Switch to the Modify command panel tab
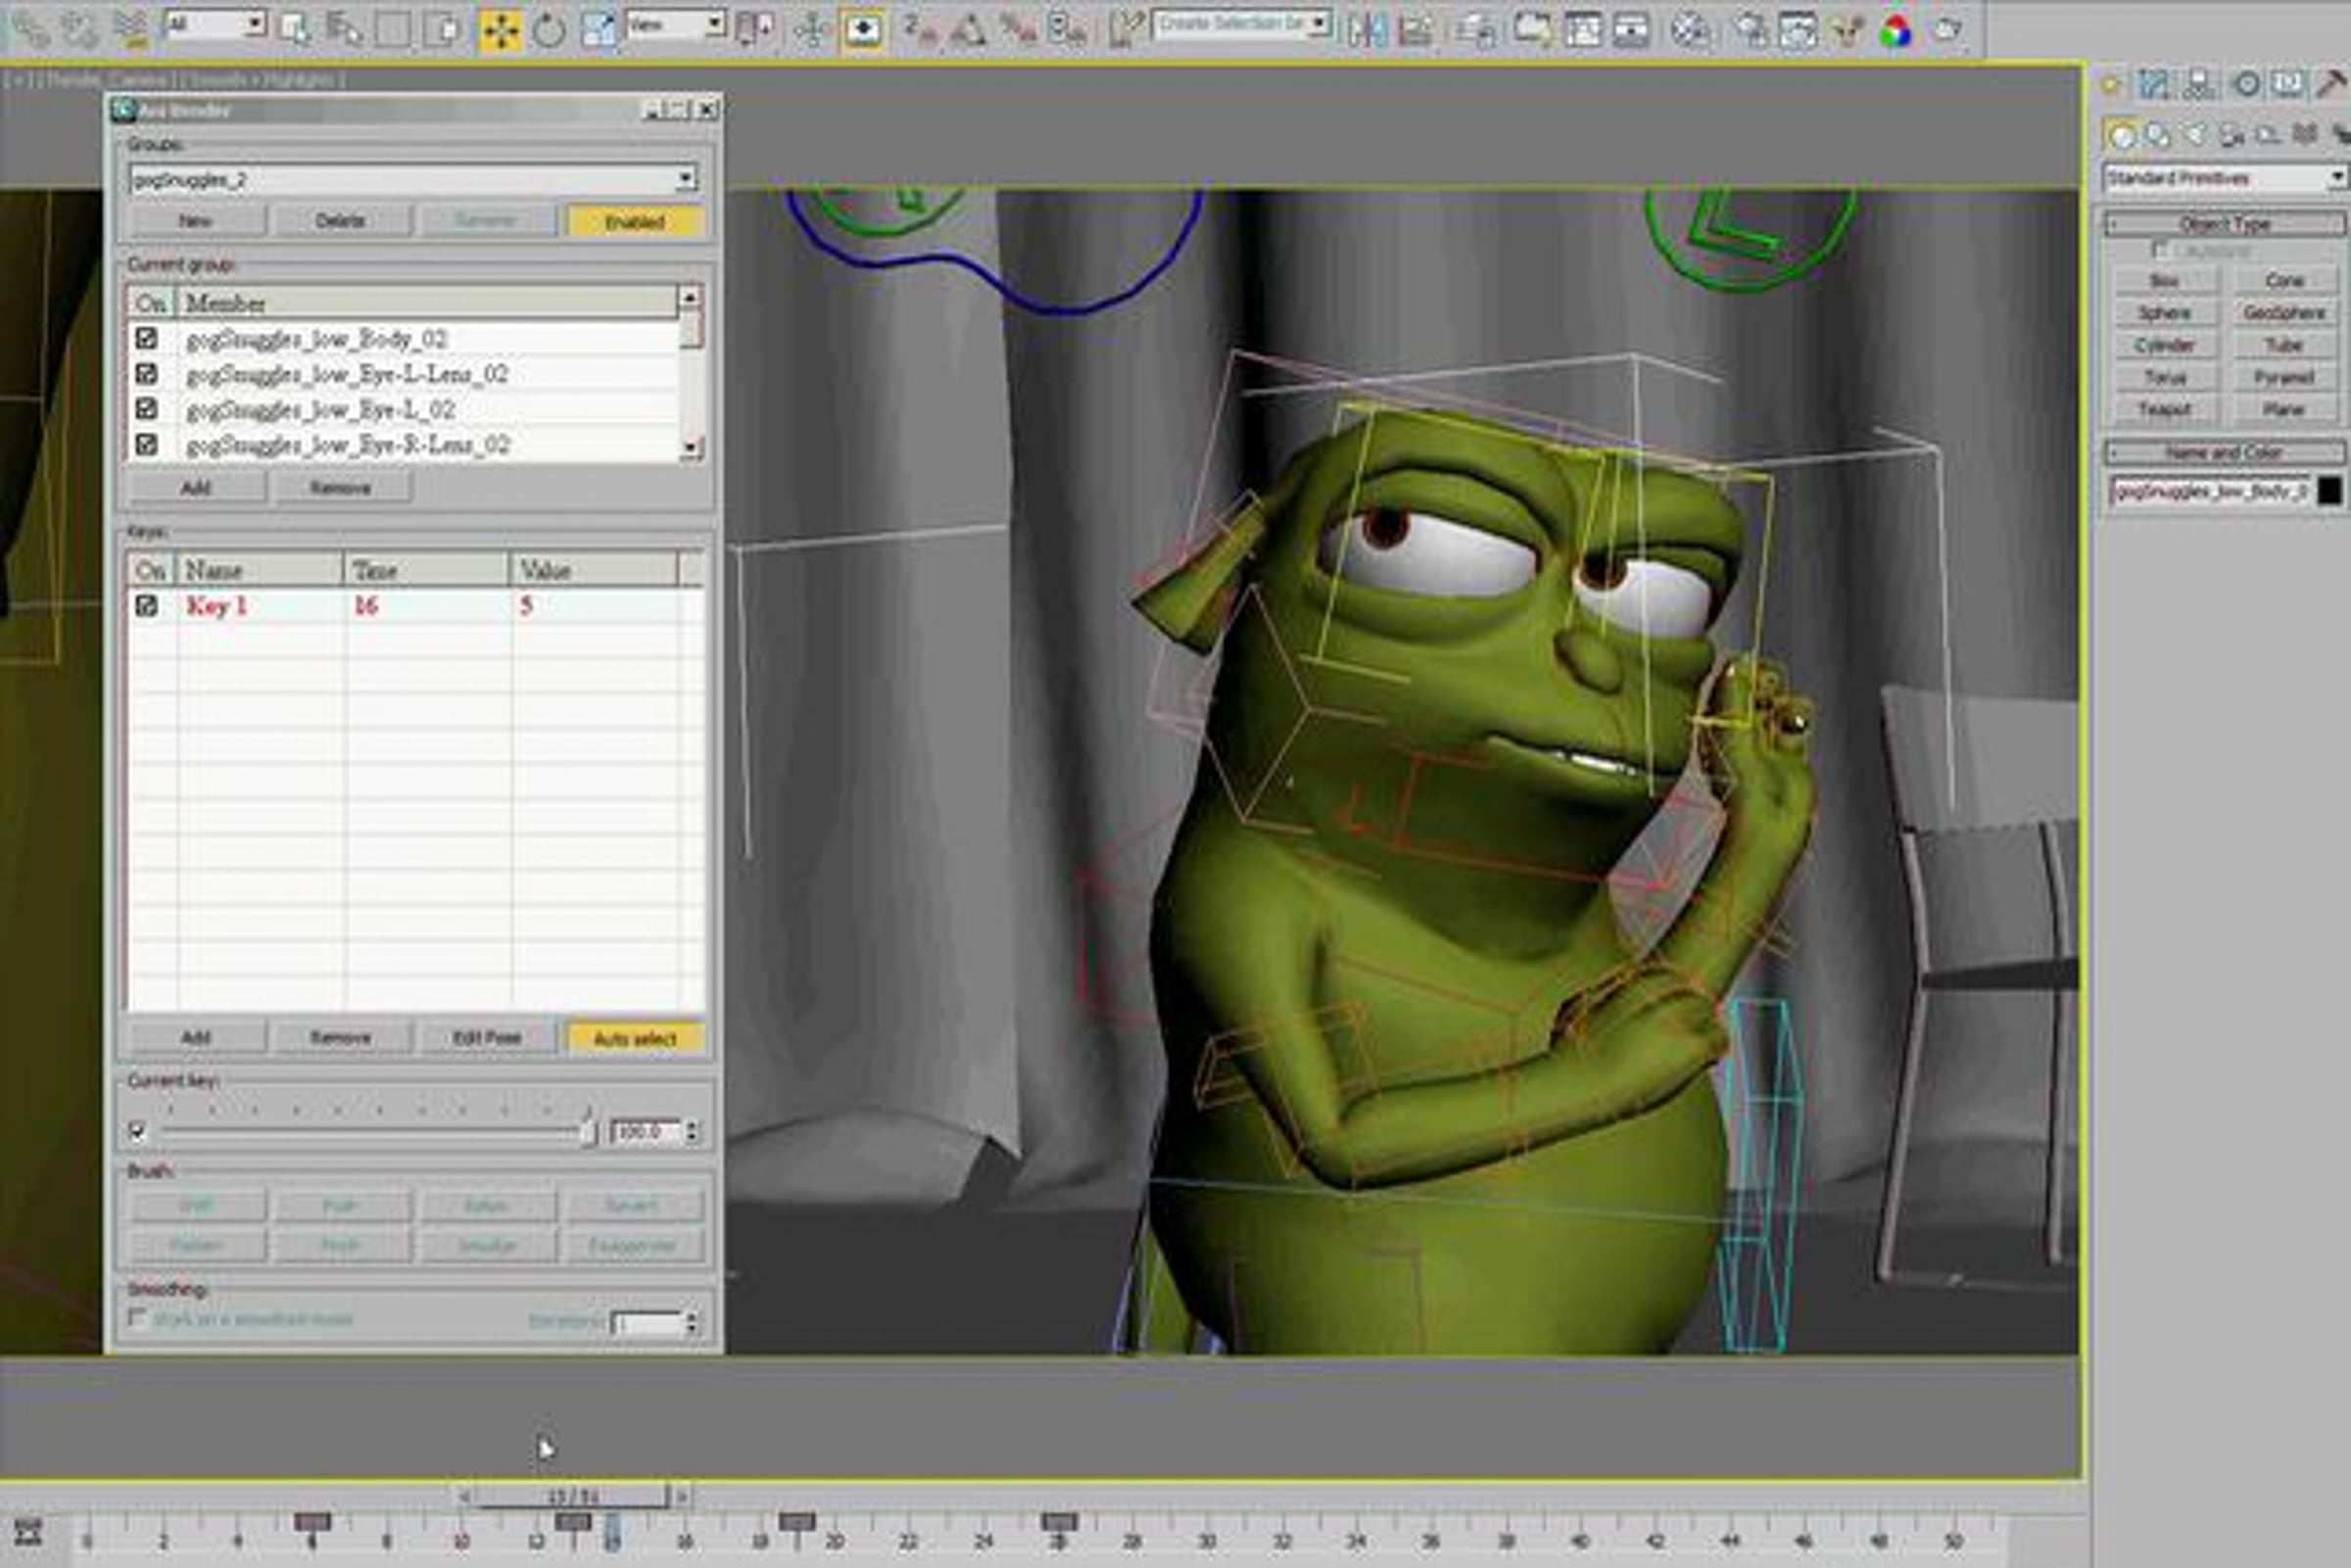This screenshot has width=2351, height=1568. point(2154,84)
